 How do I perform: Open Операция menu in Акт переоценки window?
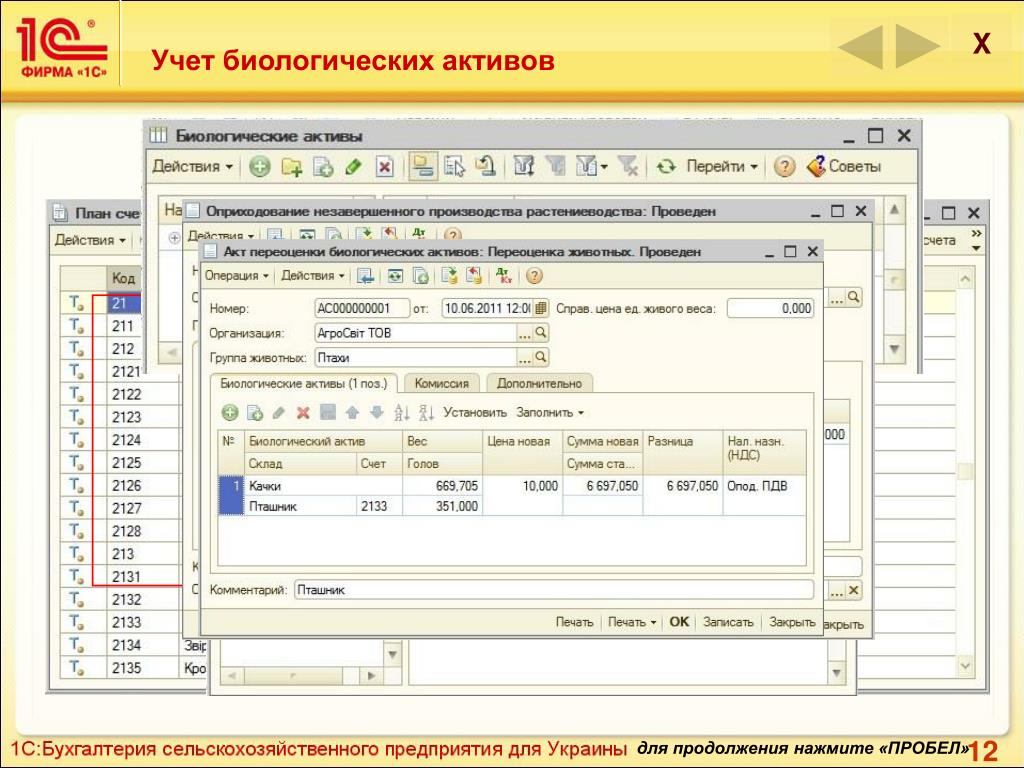pos(236,276)
